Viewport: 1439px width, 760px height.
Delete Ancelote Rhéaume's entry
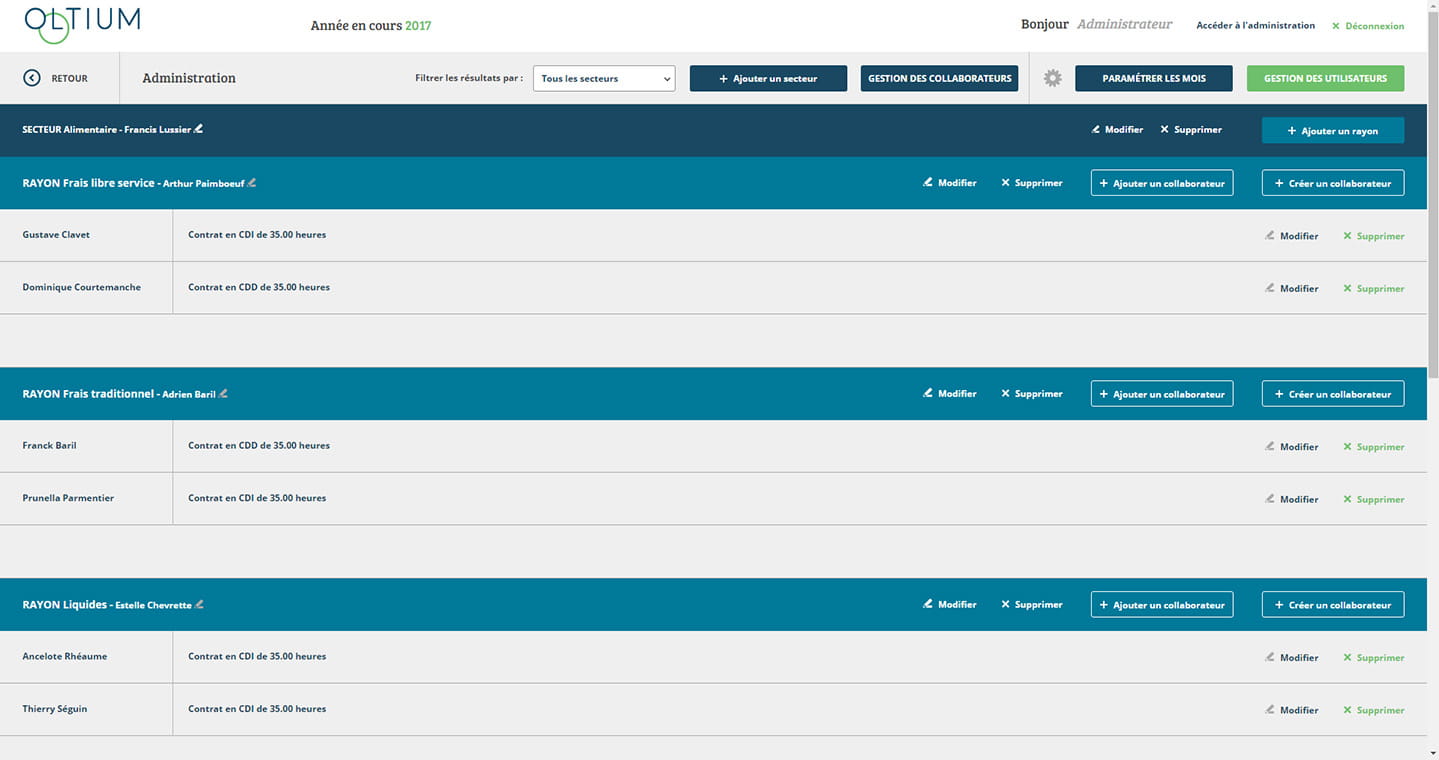[x=1374, y=658]
